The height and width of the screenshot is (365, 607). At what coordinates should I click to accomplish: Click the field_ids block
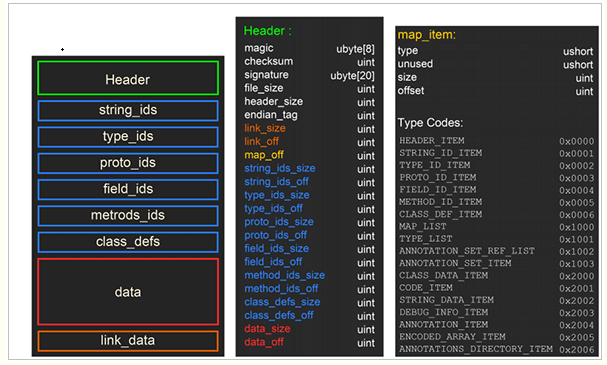tap(128, 189)
